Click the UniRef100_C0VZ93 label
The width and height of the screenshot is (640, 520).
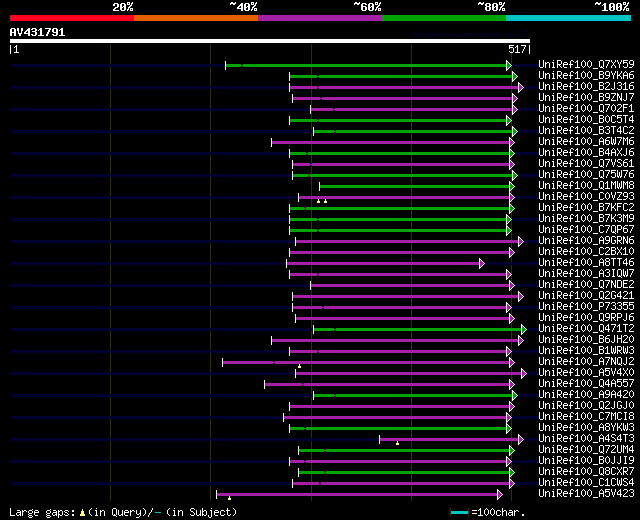coord(586,197)
